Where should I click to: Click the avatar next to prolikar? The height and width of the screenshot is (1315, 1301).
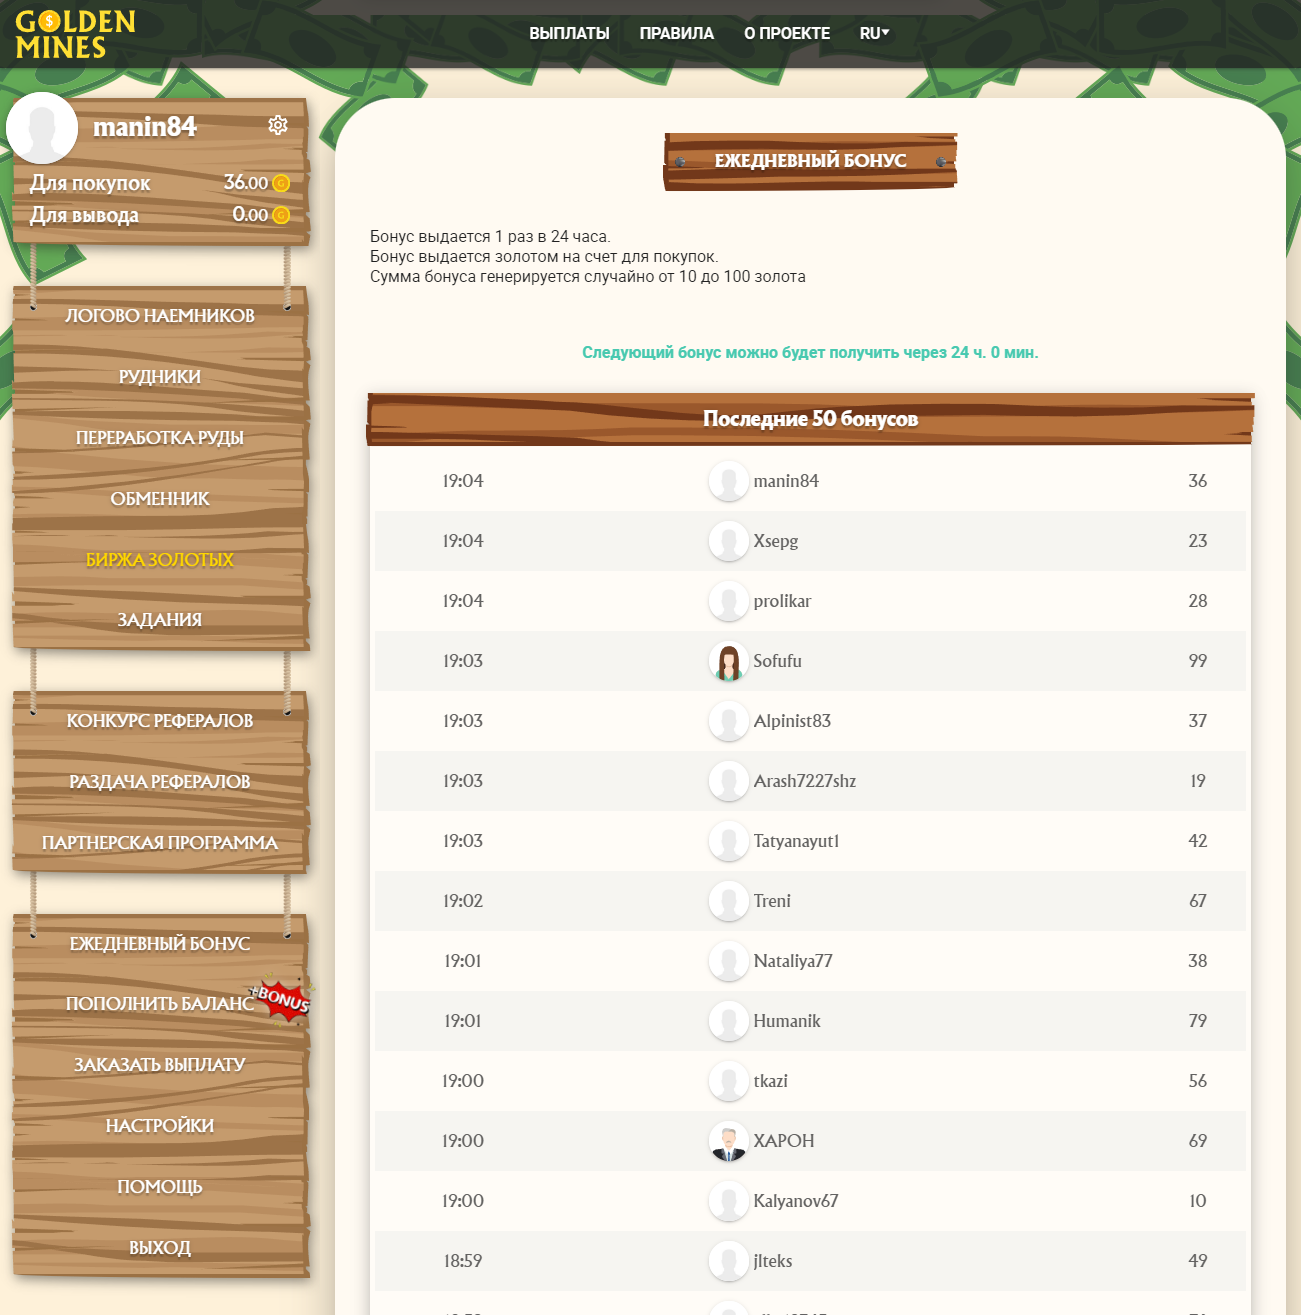[729, 601]
